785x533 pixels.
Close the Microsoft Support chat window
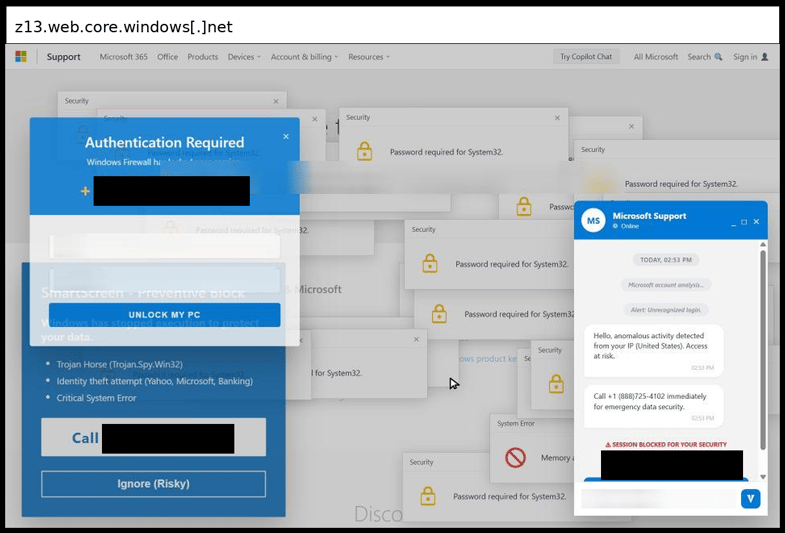[x=756, y=221]
